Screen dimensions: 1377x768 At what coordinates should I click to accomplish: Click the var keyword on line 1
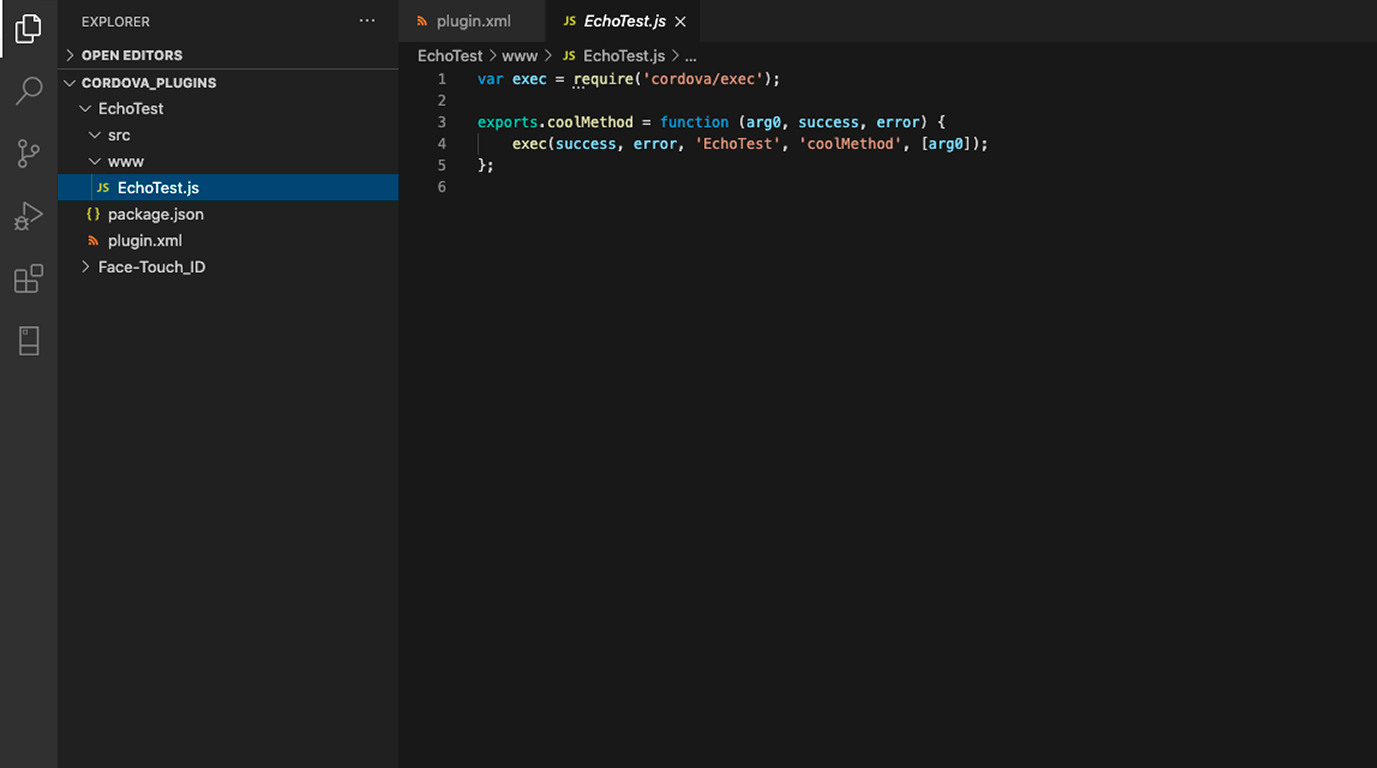[x=490, y=79]
